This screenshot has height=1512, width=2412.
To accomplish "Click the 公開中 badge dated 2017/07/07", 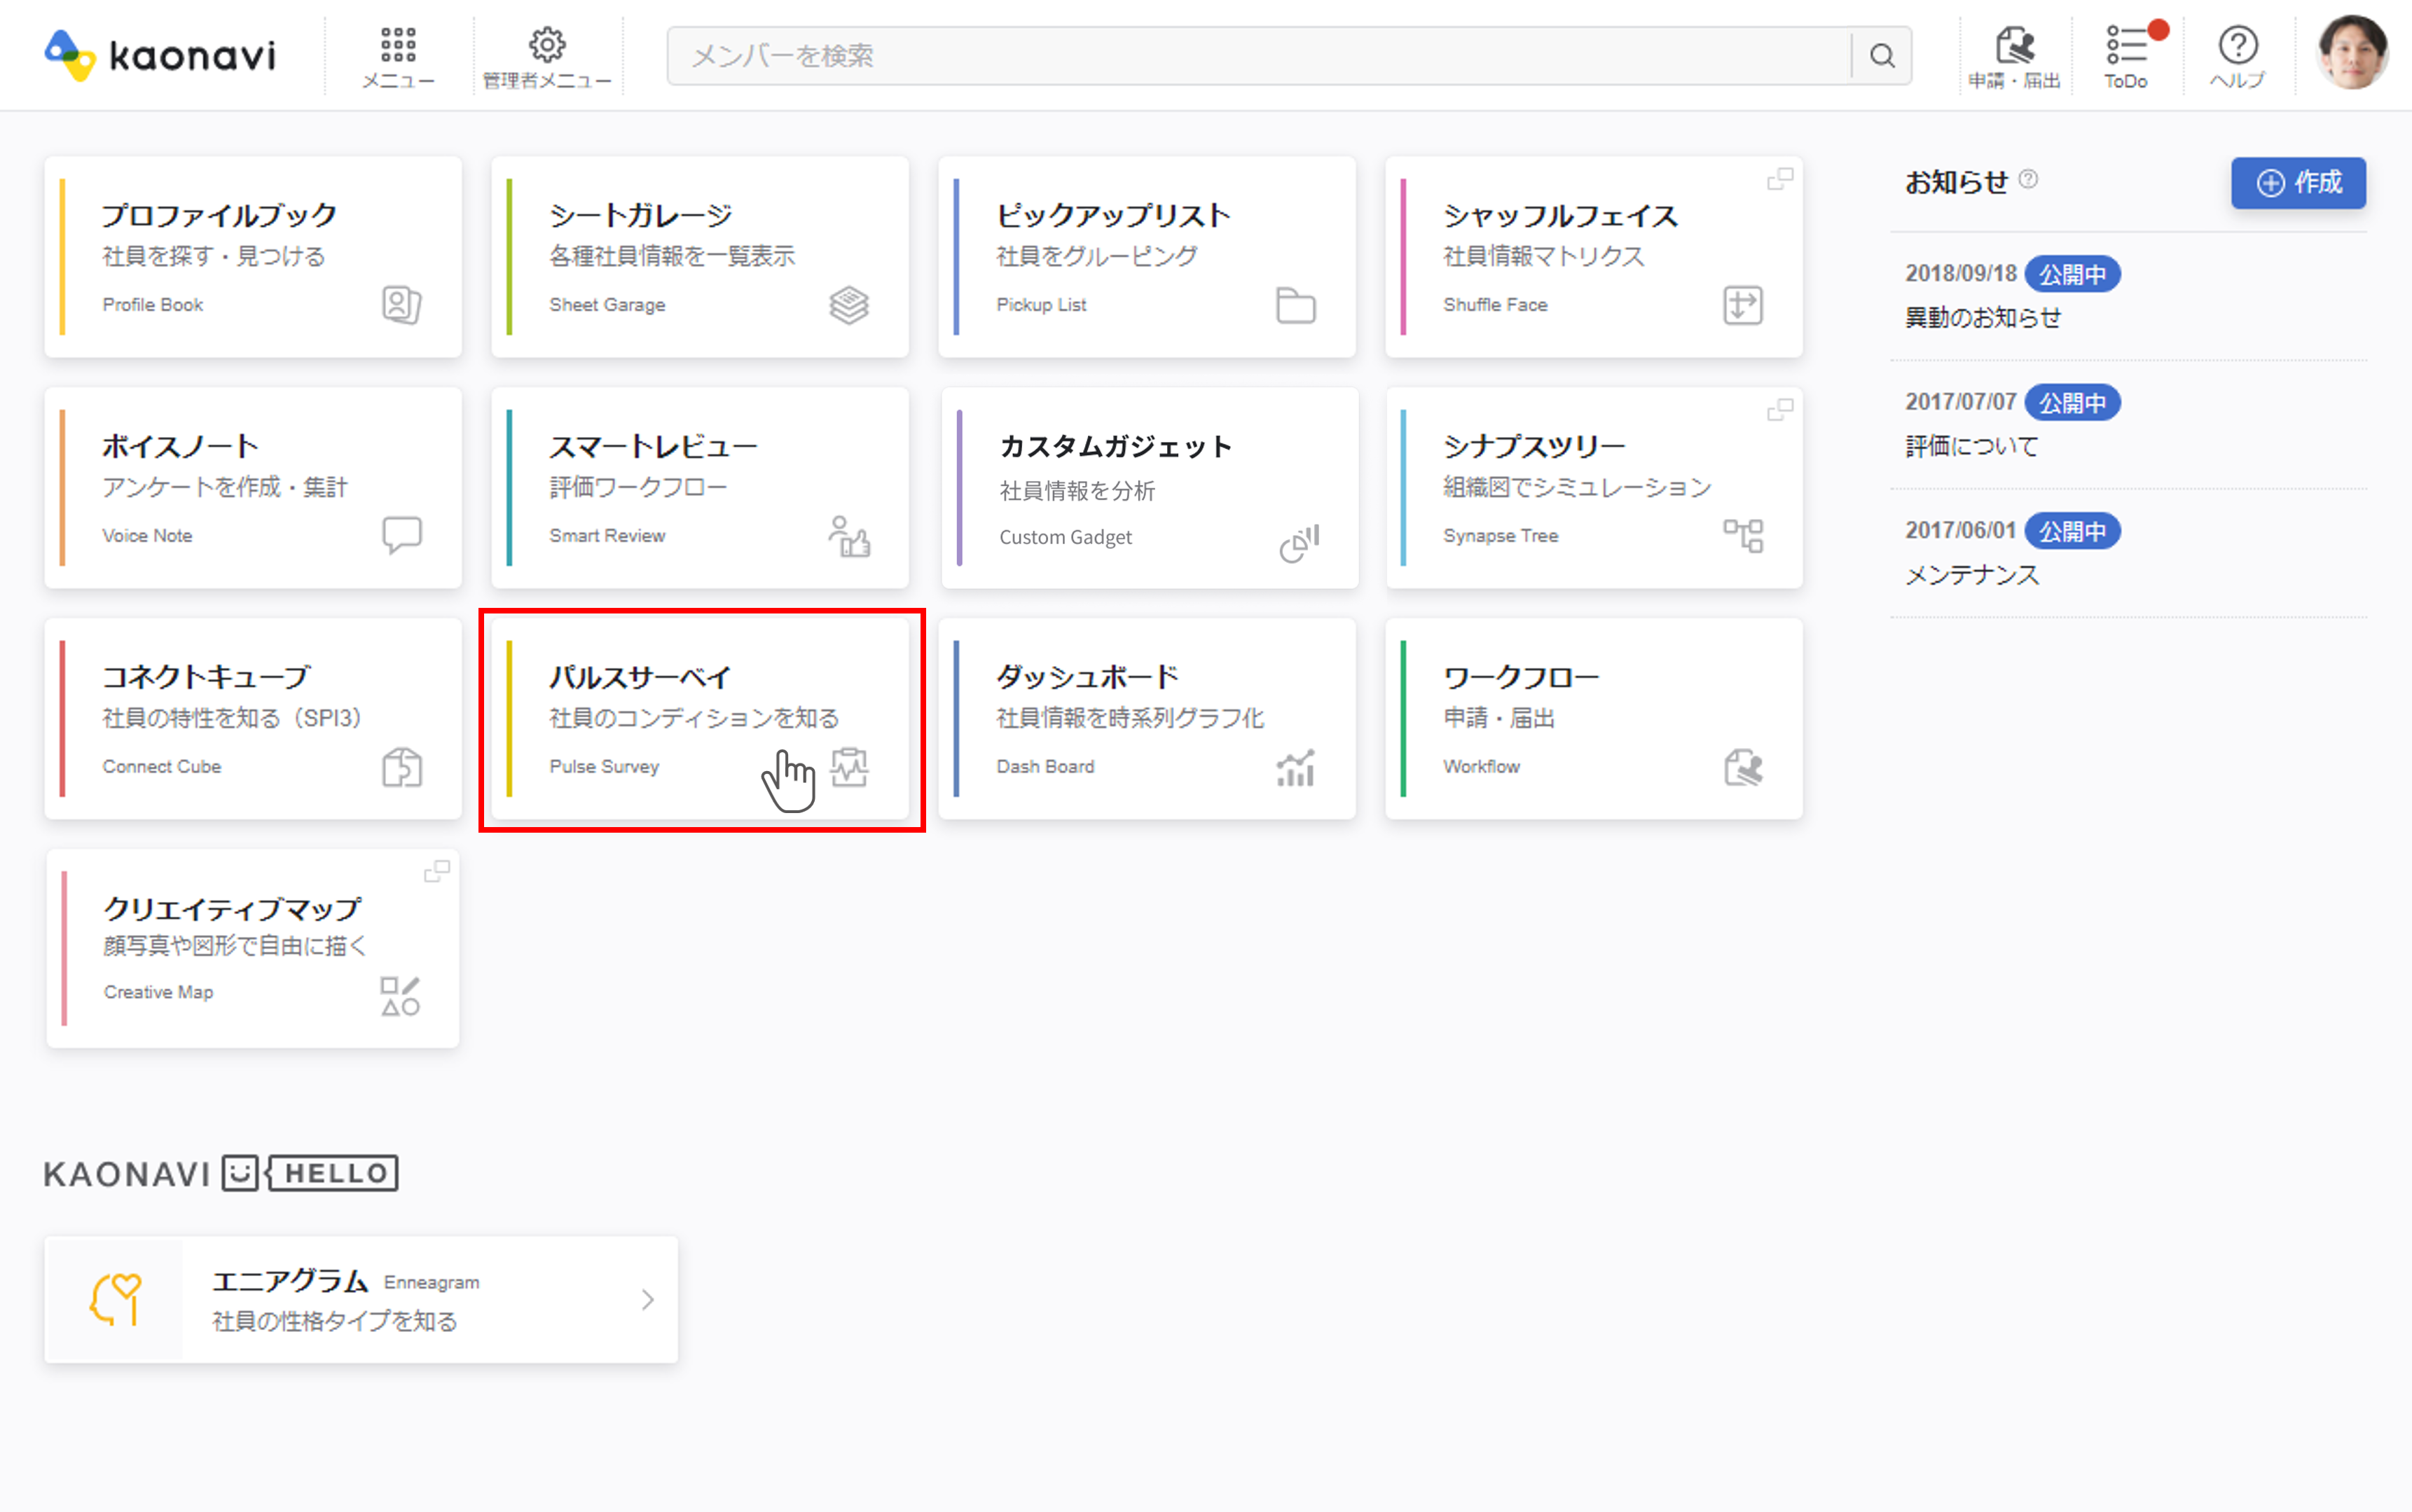I will [2072, 402].
